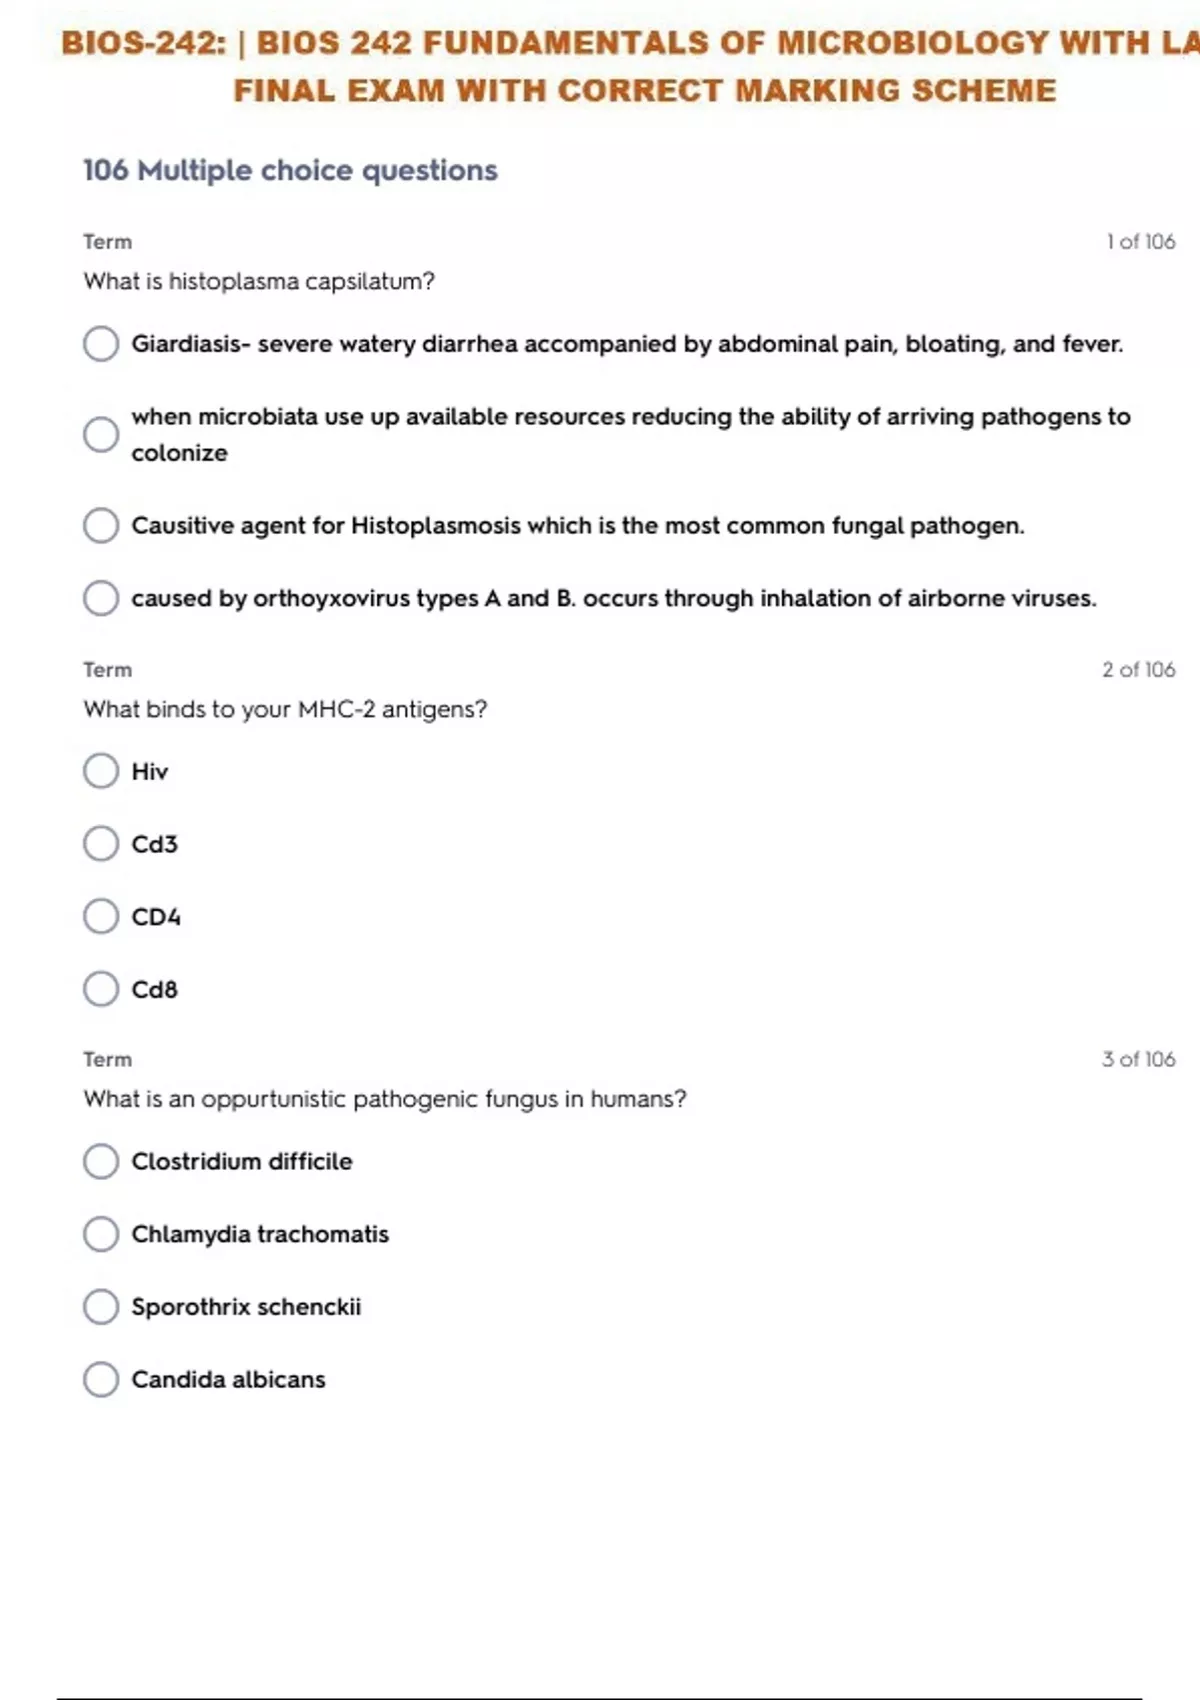Click the 106 Multiple choice questions heading
Image resolution: width=1200 pixels, height=1700 pixels.
point(290,170)
